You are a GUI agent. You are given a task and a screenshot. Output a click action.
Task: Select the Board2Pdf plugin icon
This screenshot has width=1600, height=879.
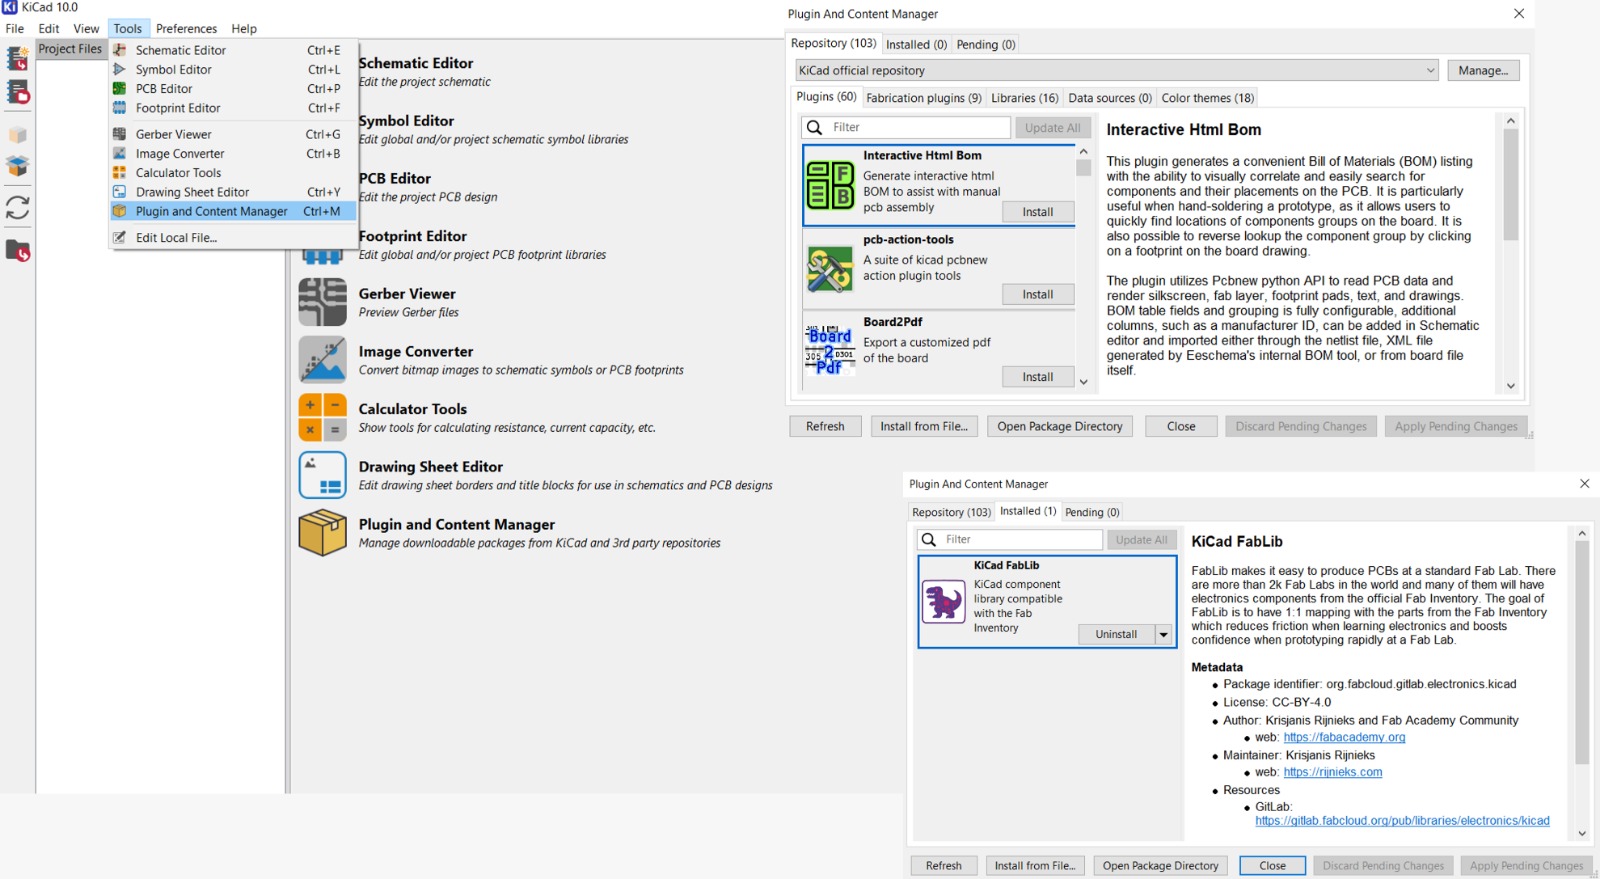[830, 350]
